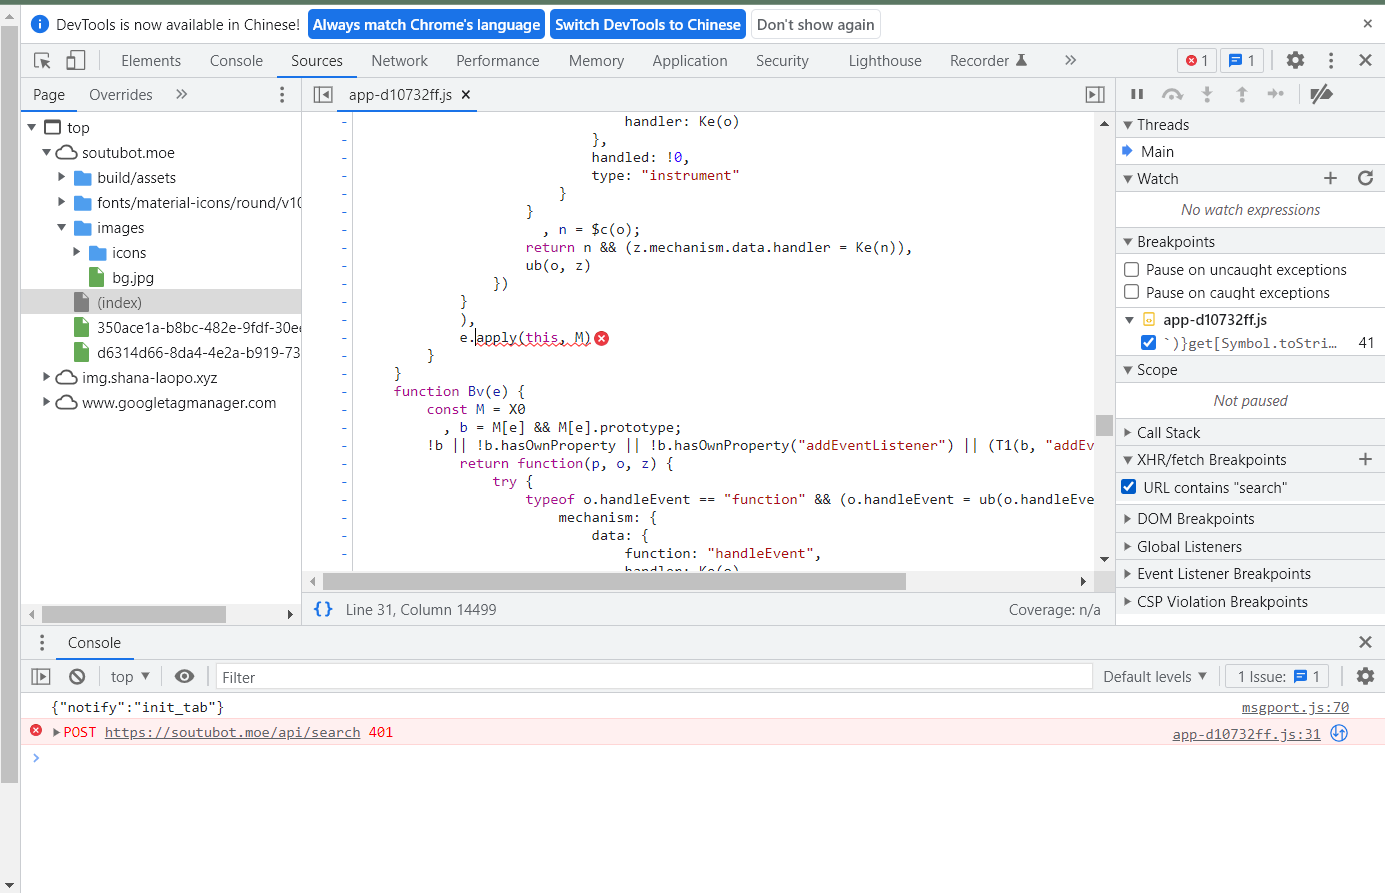This screenshot has height=893, width=1385.
Task: Toggle the file navigator sidebar icon
Action: tap(323, 95)
